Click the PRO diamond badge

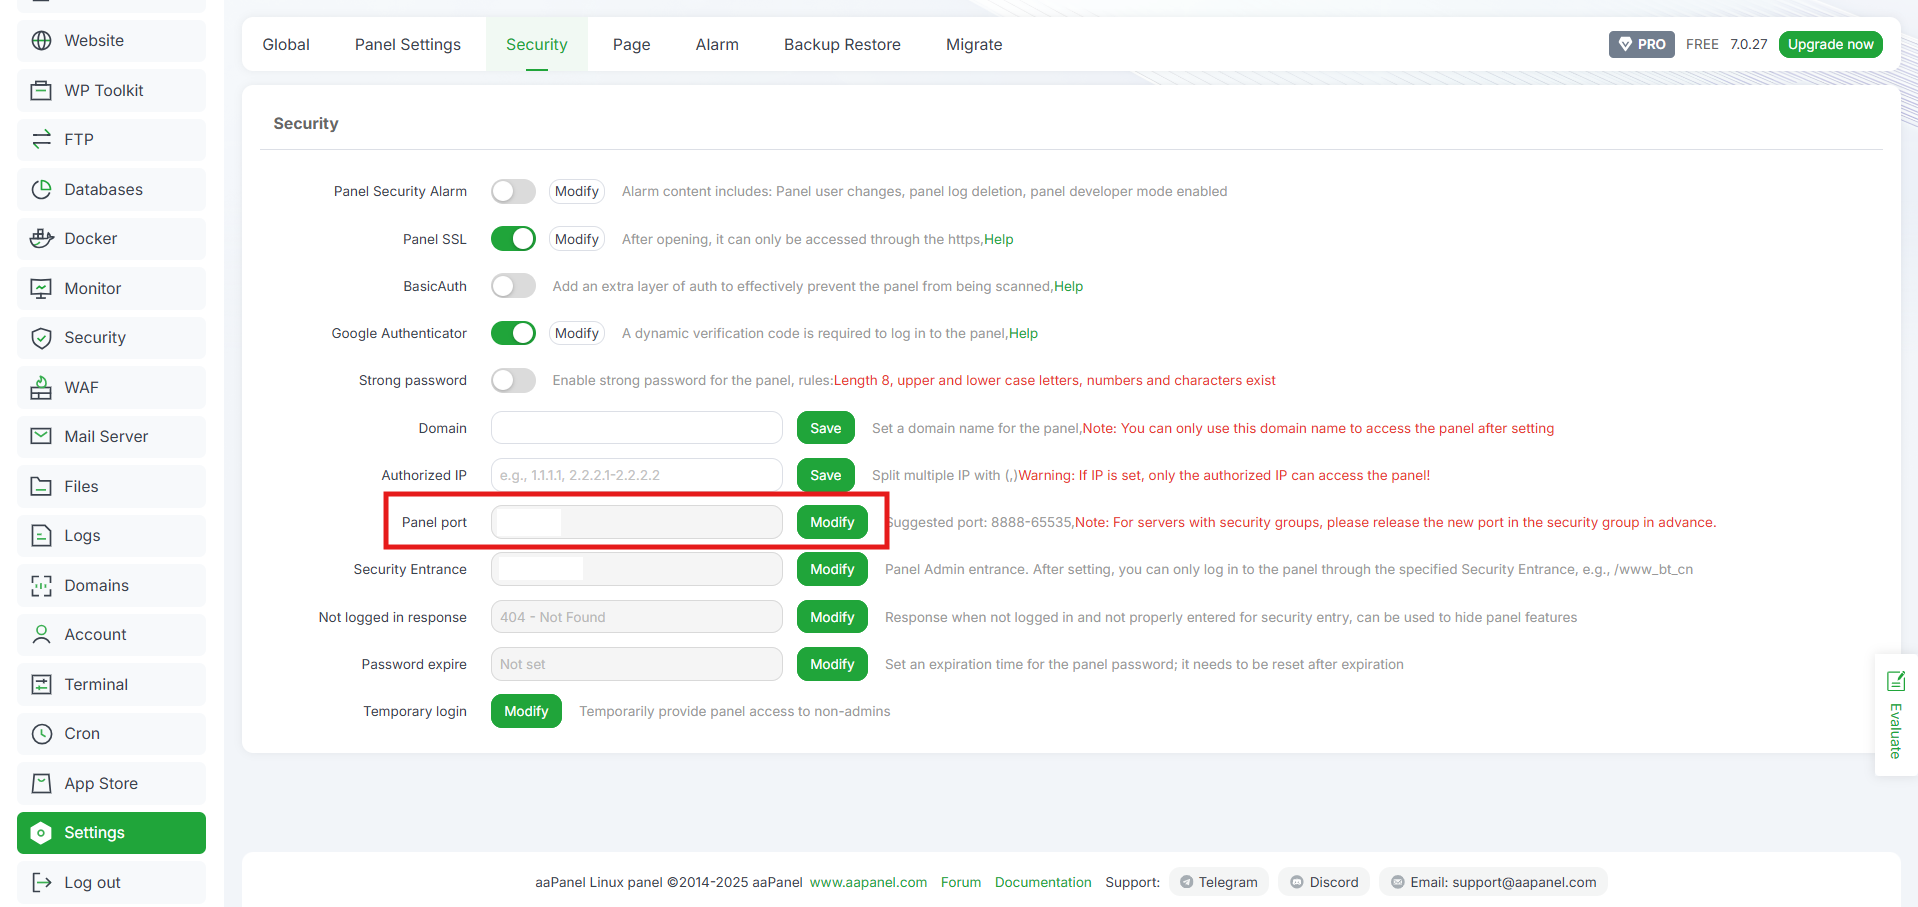click(x=1641, y=44)
